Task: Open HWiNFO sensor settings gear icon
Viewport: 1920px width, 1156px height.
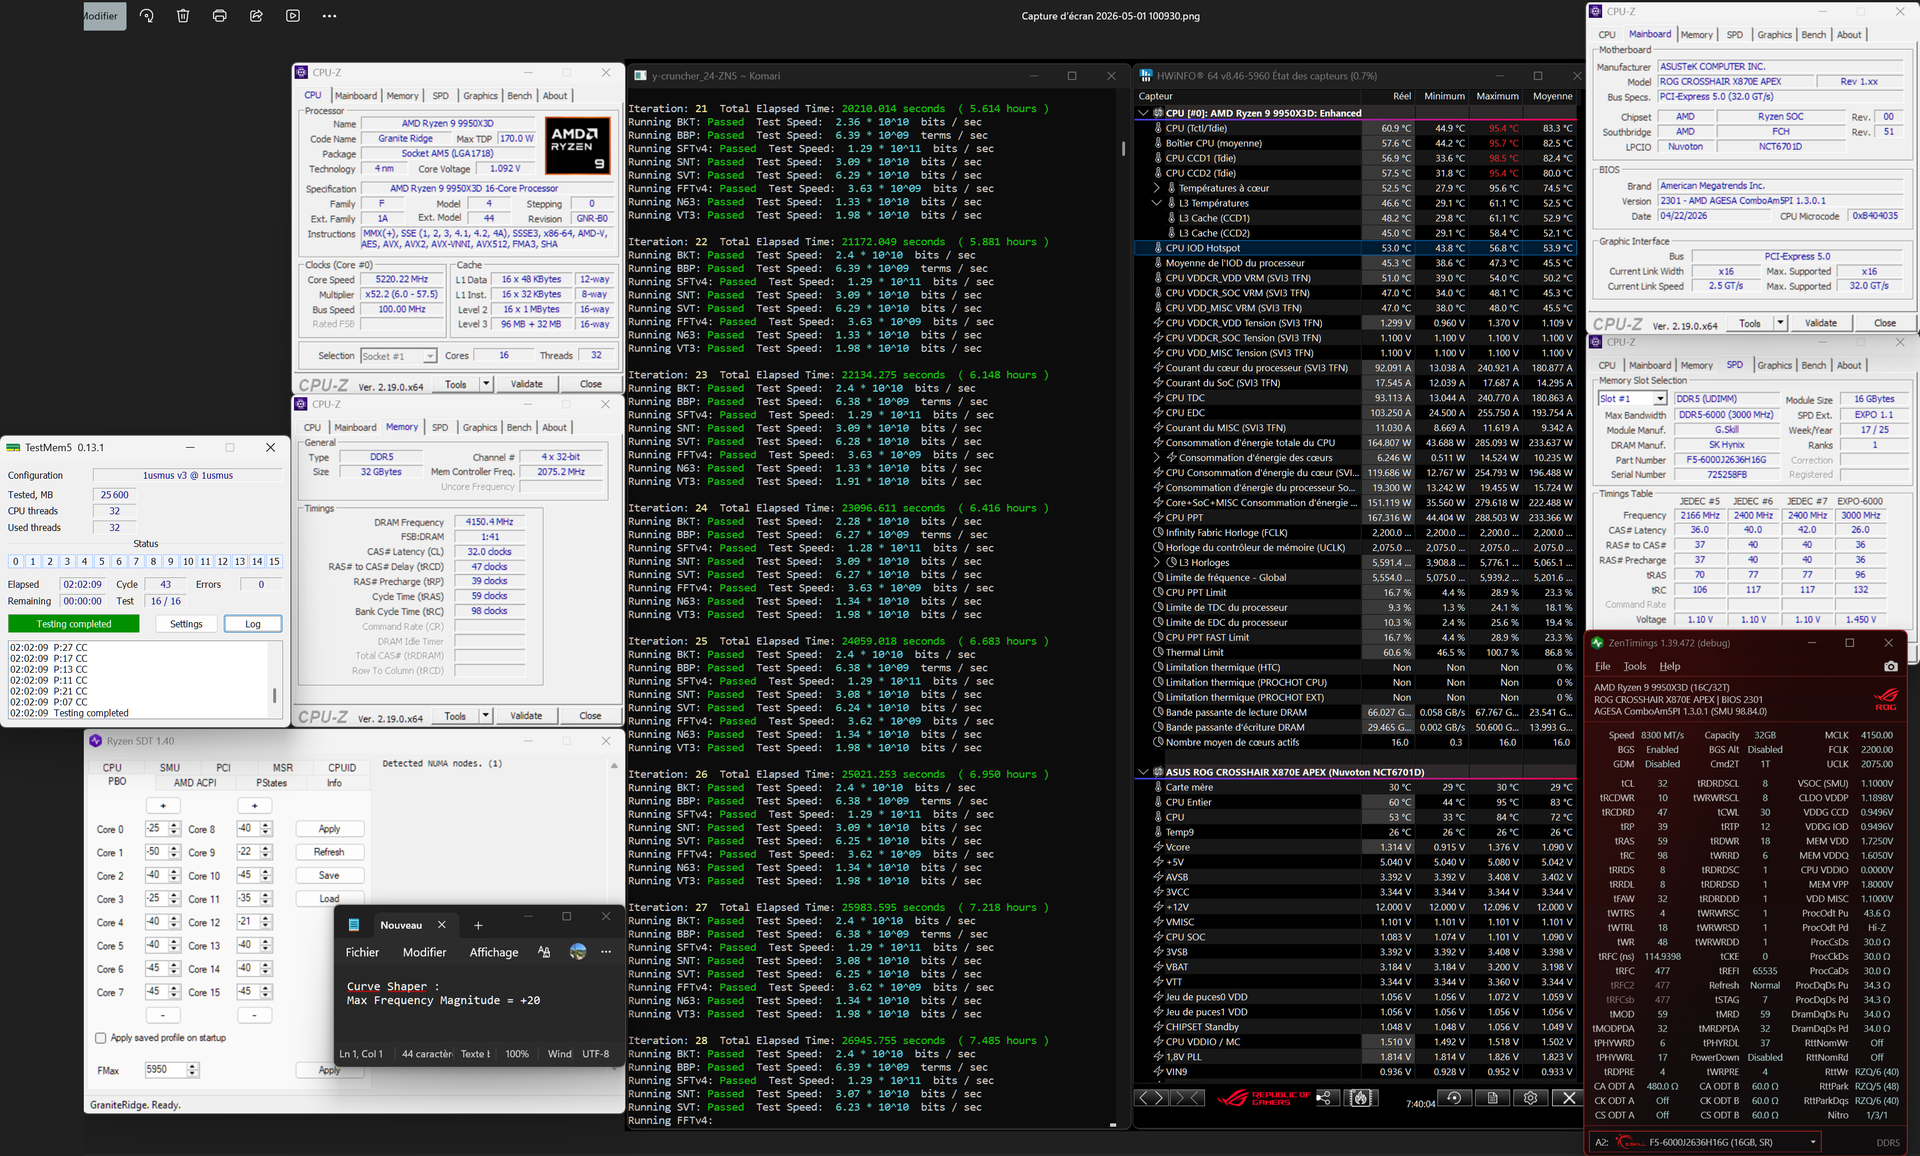Action: (x=1531, y=1098)
